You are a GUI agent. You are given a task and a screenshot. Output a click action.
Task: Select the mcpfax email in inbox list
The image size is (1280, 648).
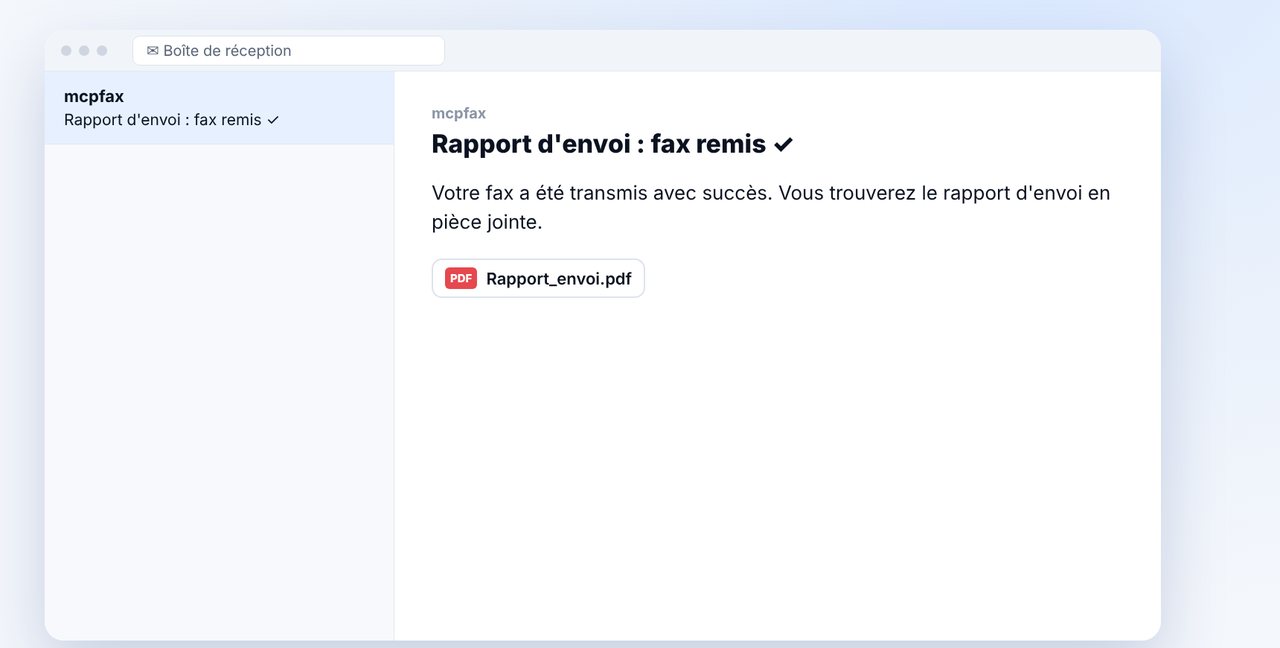(219, 108)
